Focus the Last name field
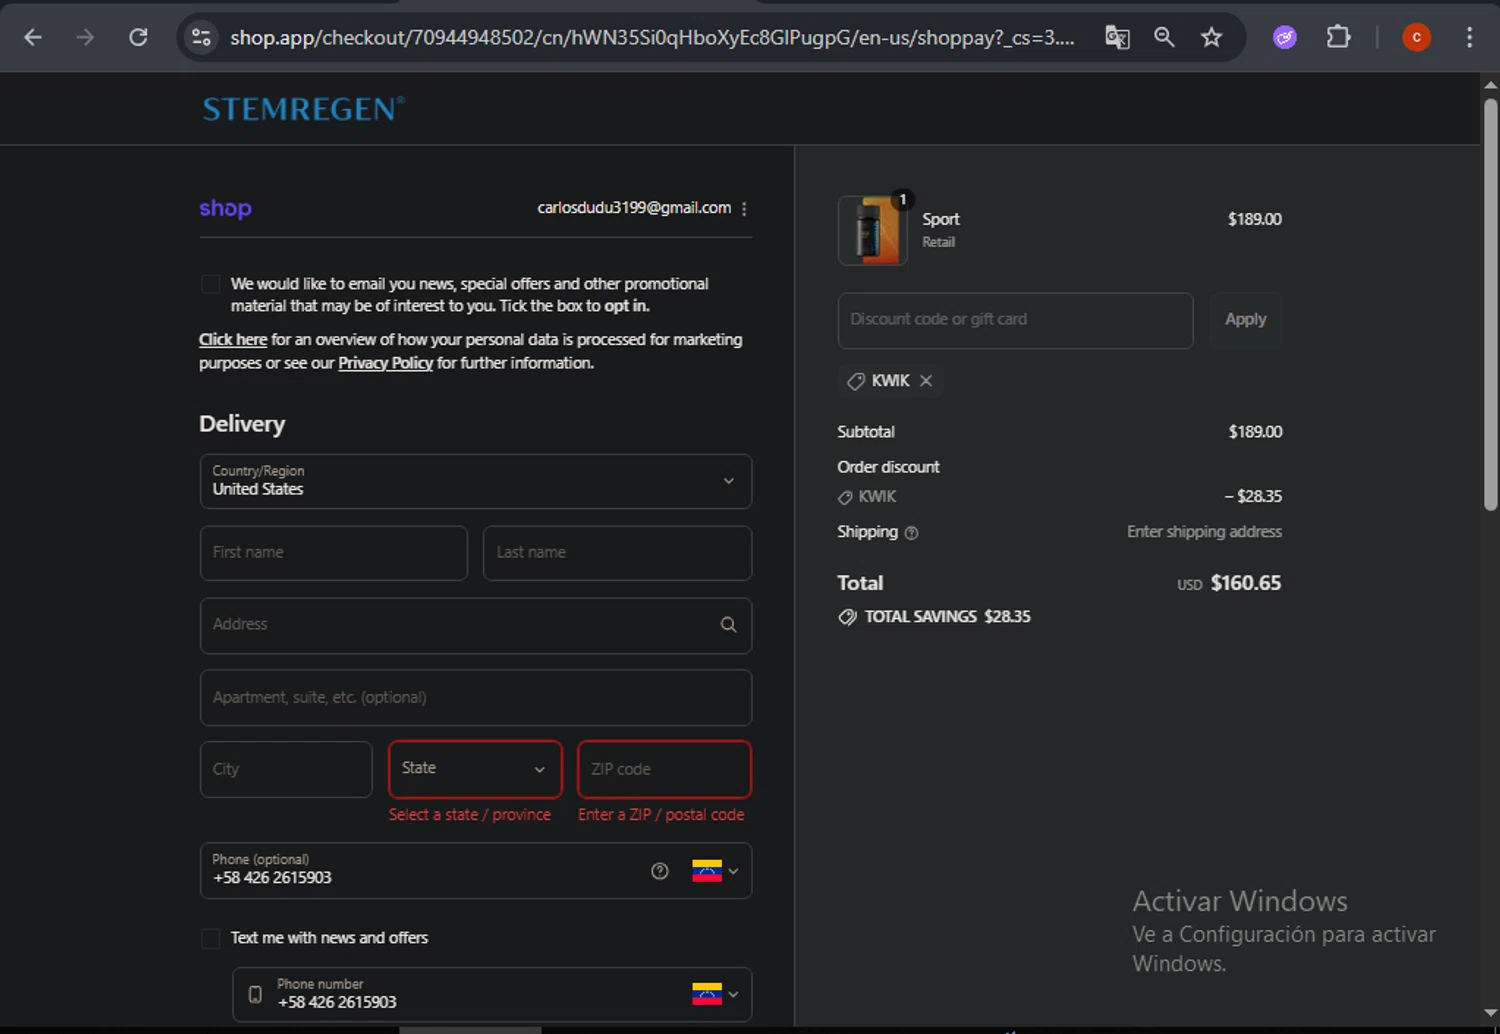 (617, 553)
